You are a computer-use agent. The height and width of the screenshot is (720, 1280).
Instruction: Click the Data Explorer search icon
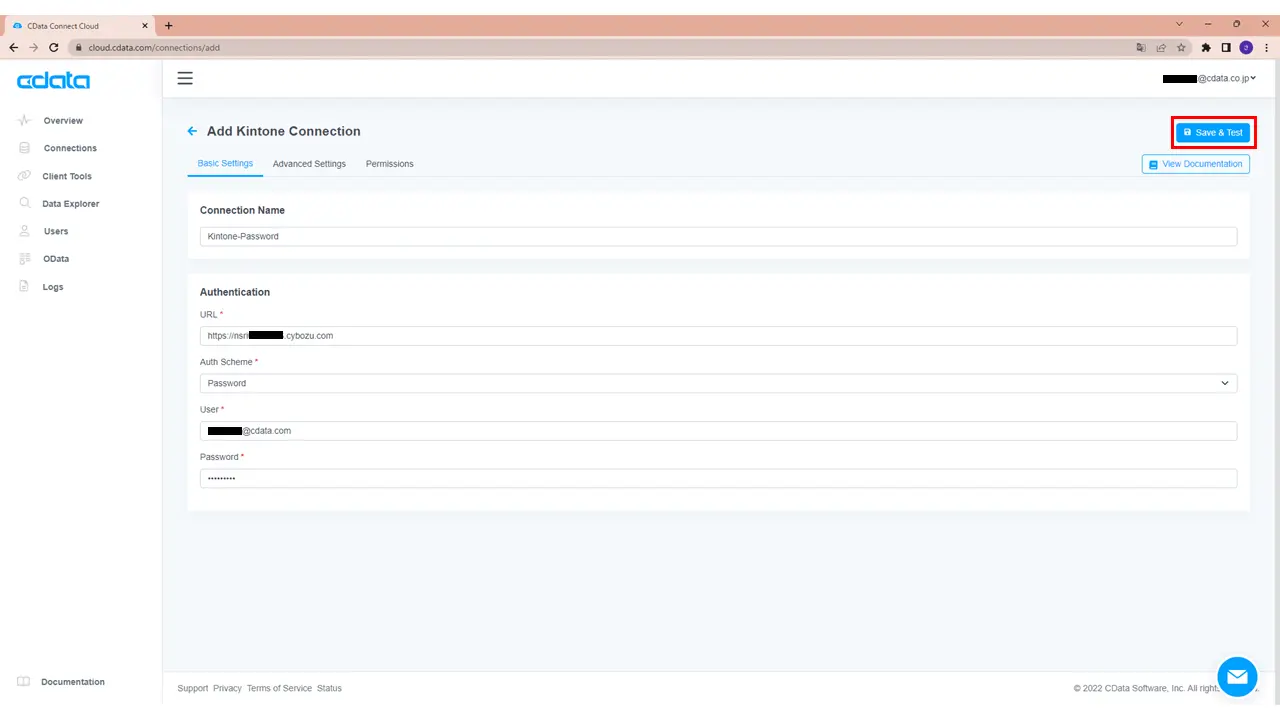point(25,203)
